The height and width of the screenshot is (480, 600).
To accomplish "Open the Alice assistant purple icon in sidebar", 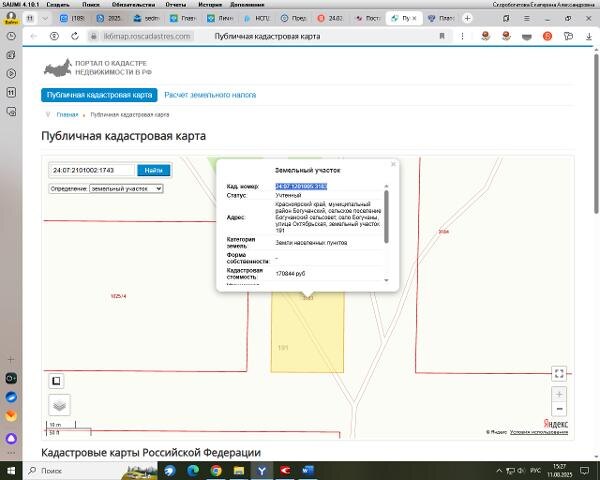I will coord(11,438).
